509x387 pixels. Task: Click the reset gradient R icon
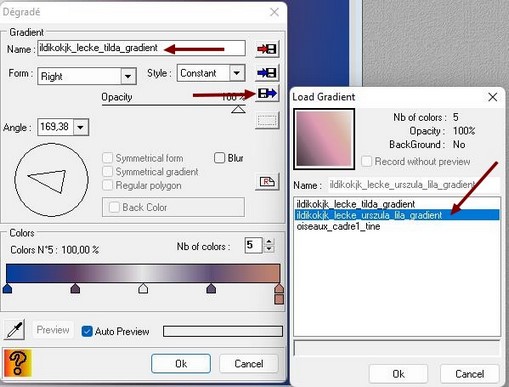tap(267, 182)
